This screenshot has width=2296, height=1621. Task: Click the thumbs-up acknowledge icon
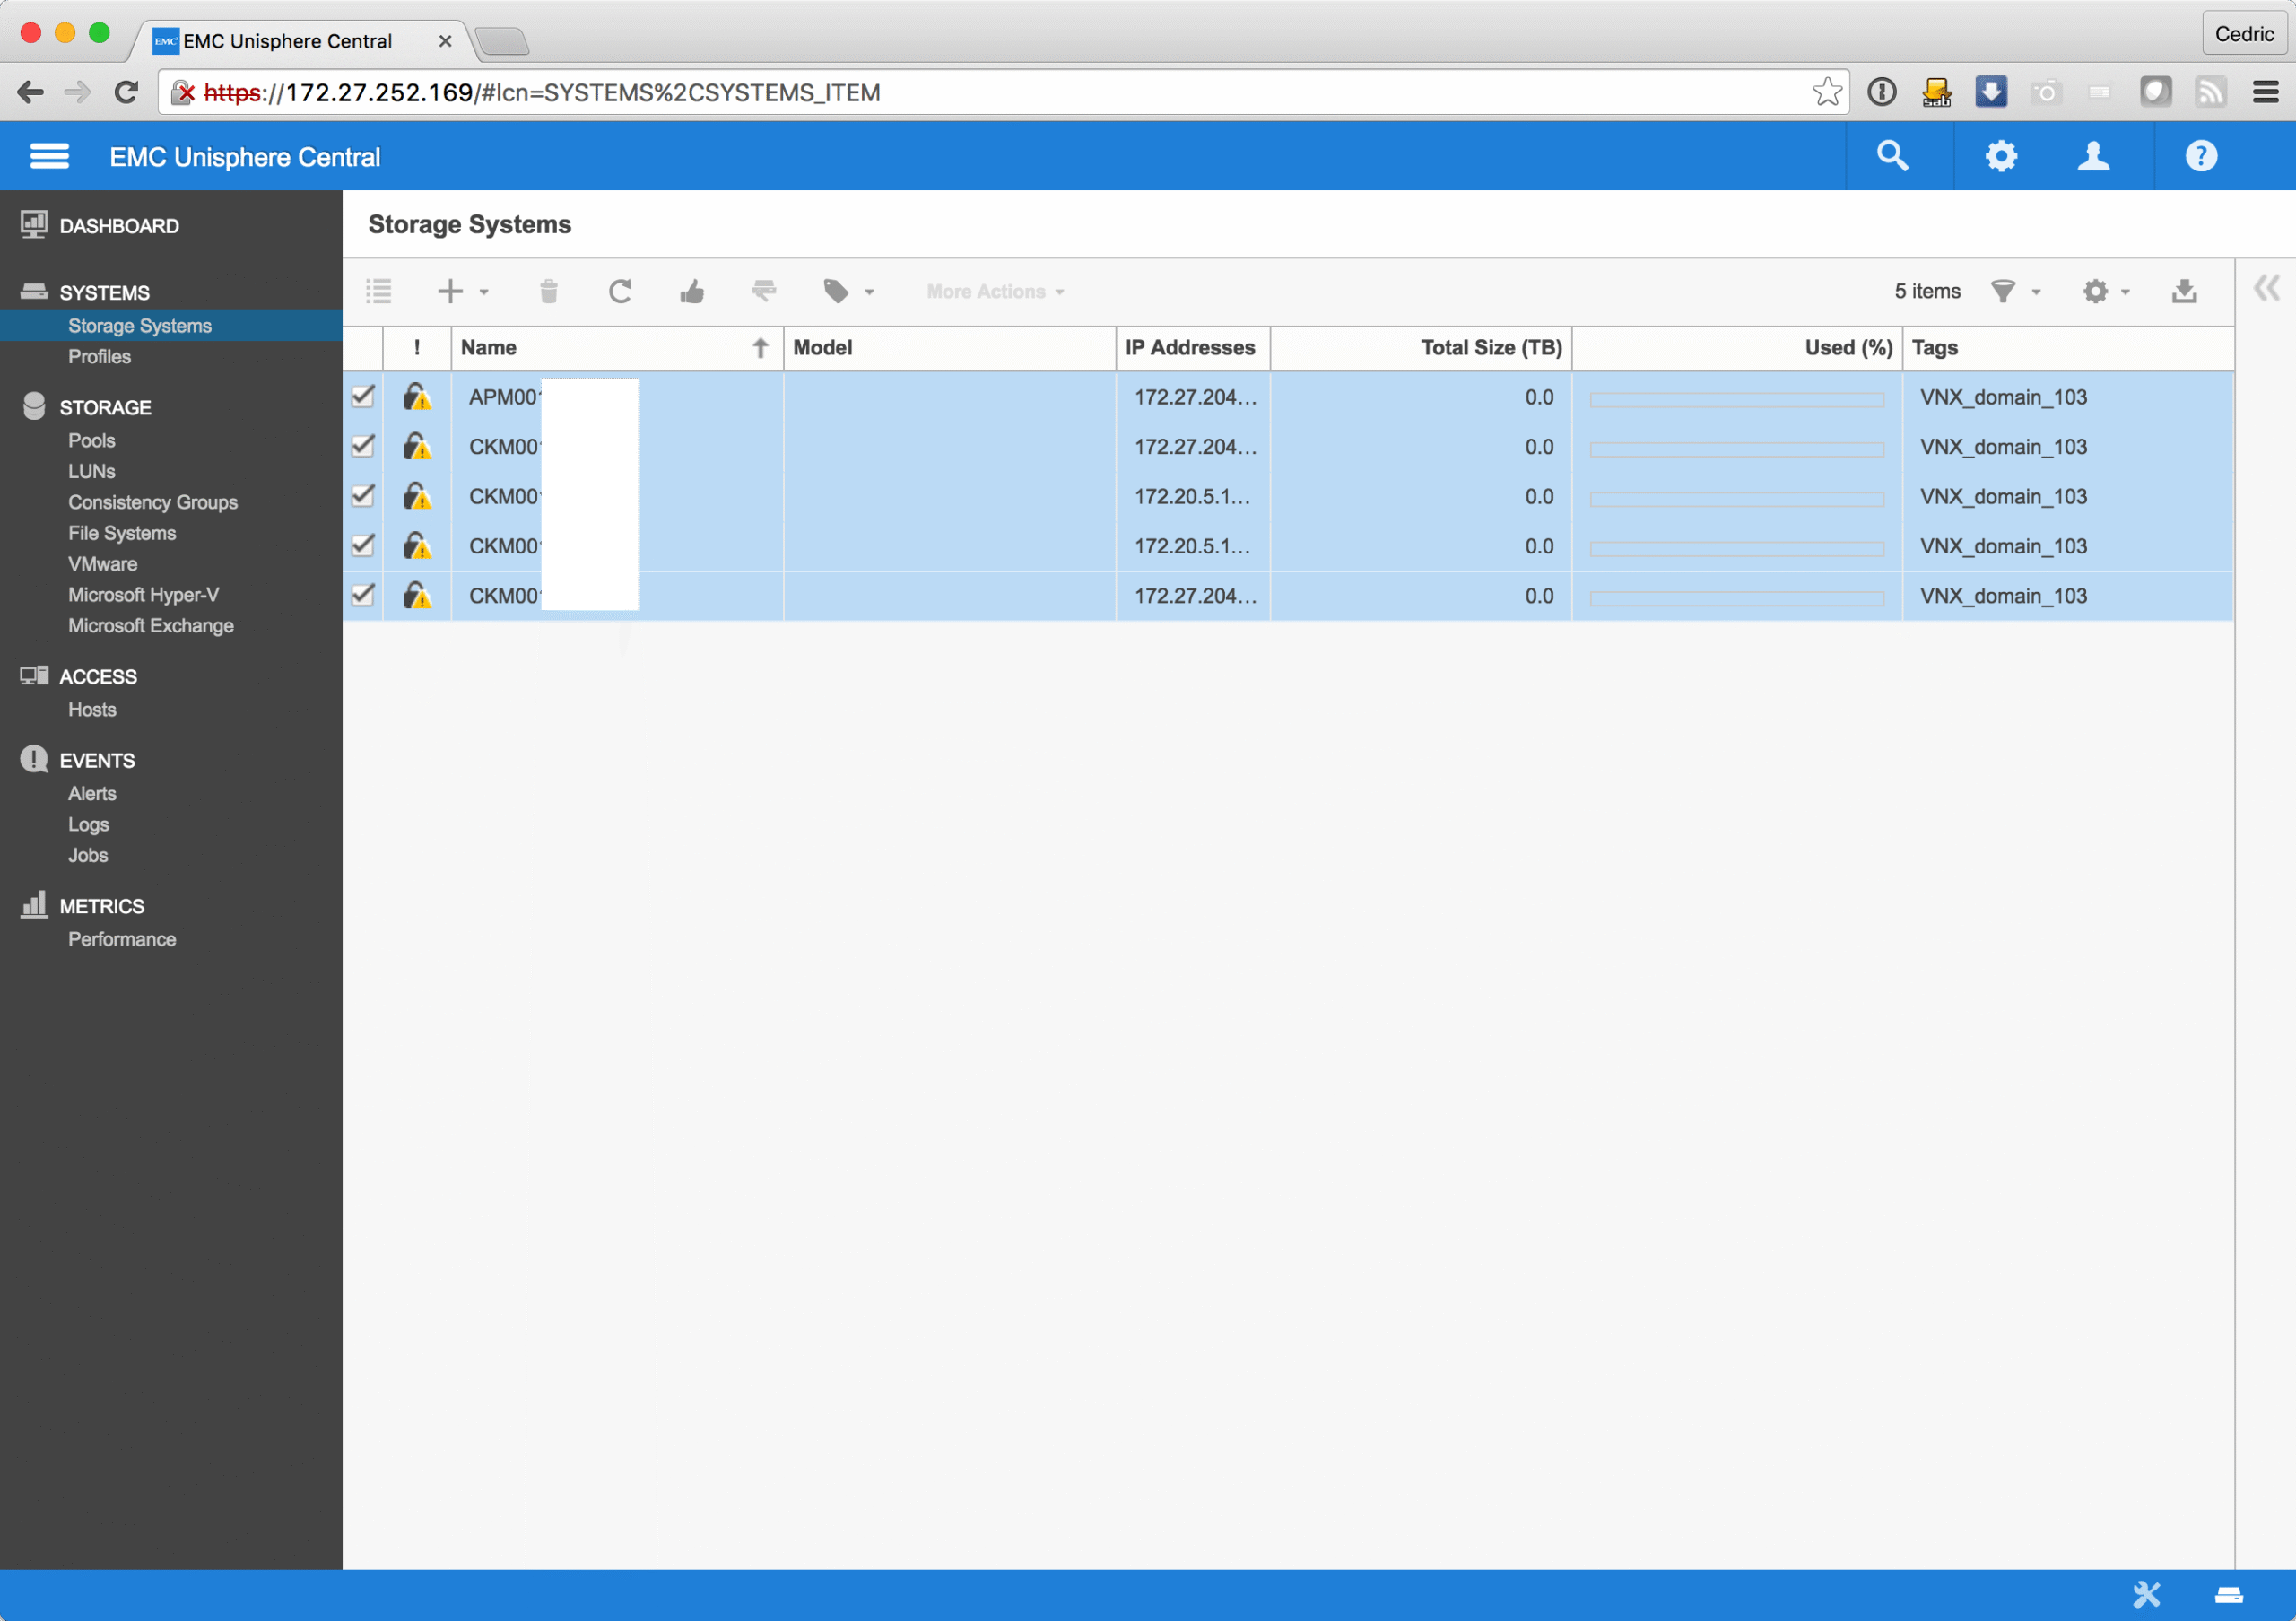click(692, 291)
